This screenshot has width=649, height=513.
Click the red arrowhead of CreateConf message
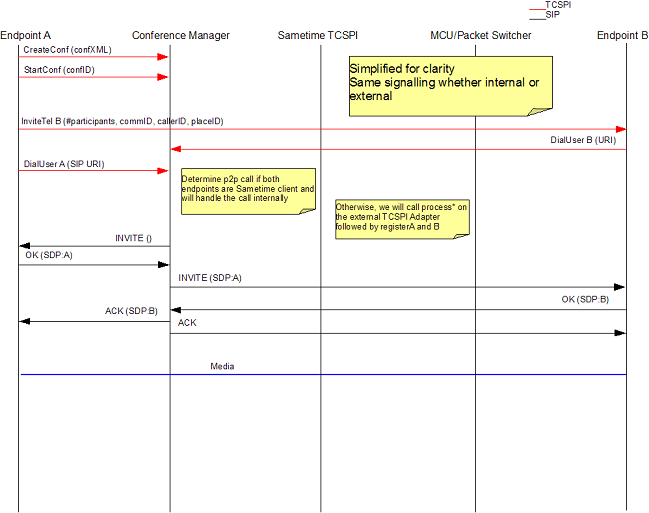pyautogui.click(x=163, y=57)
